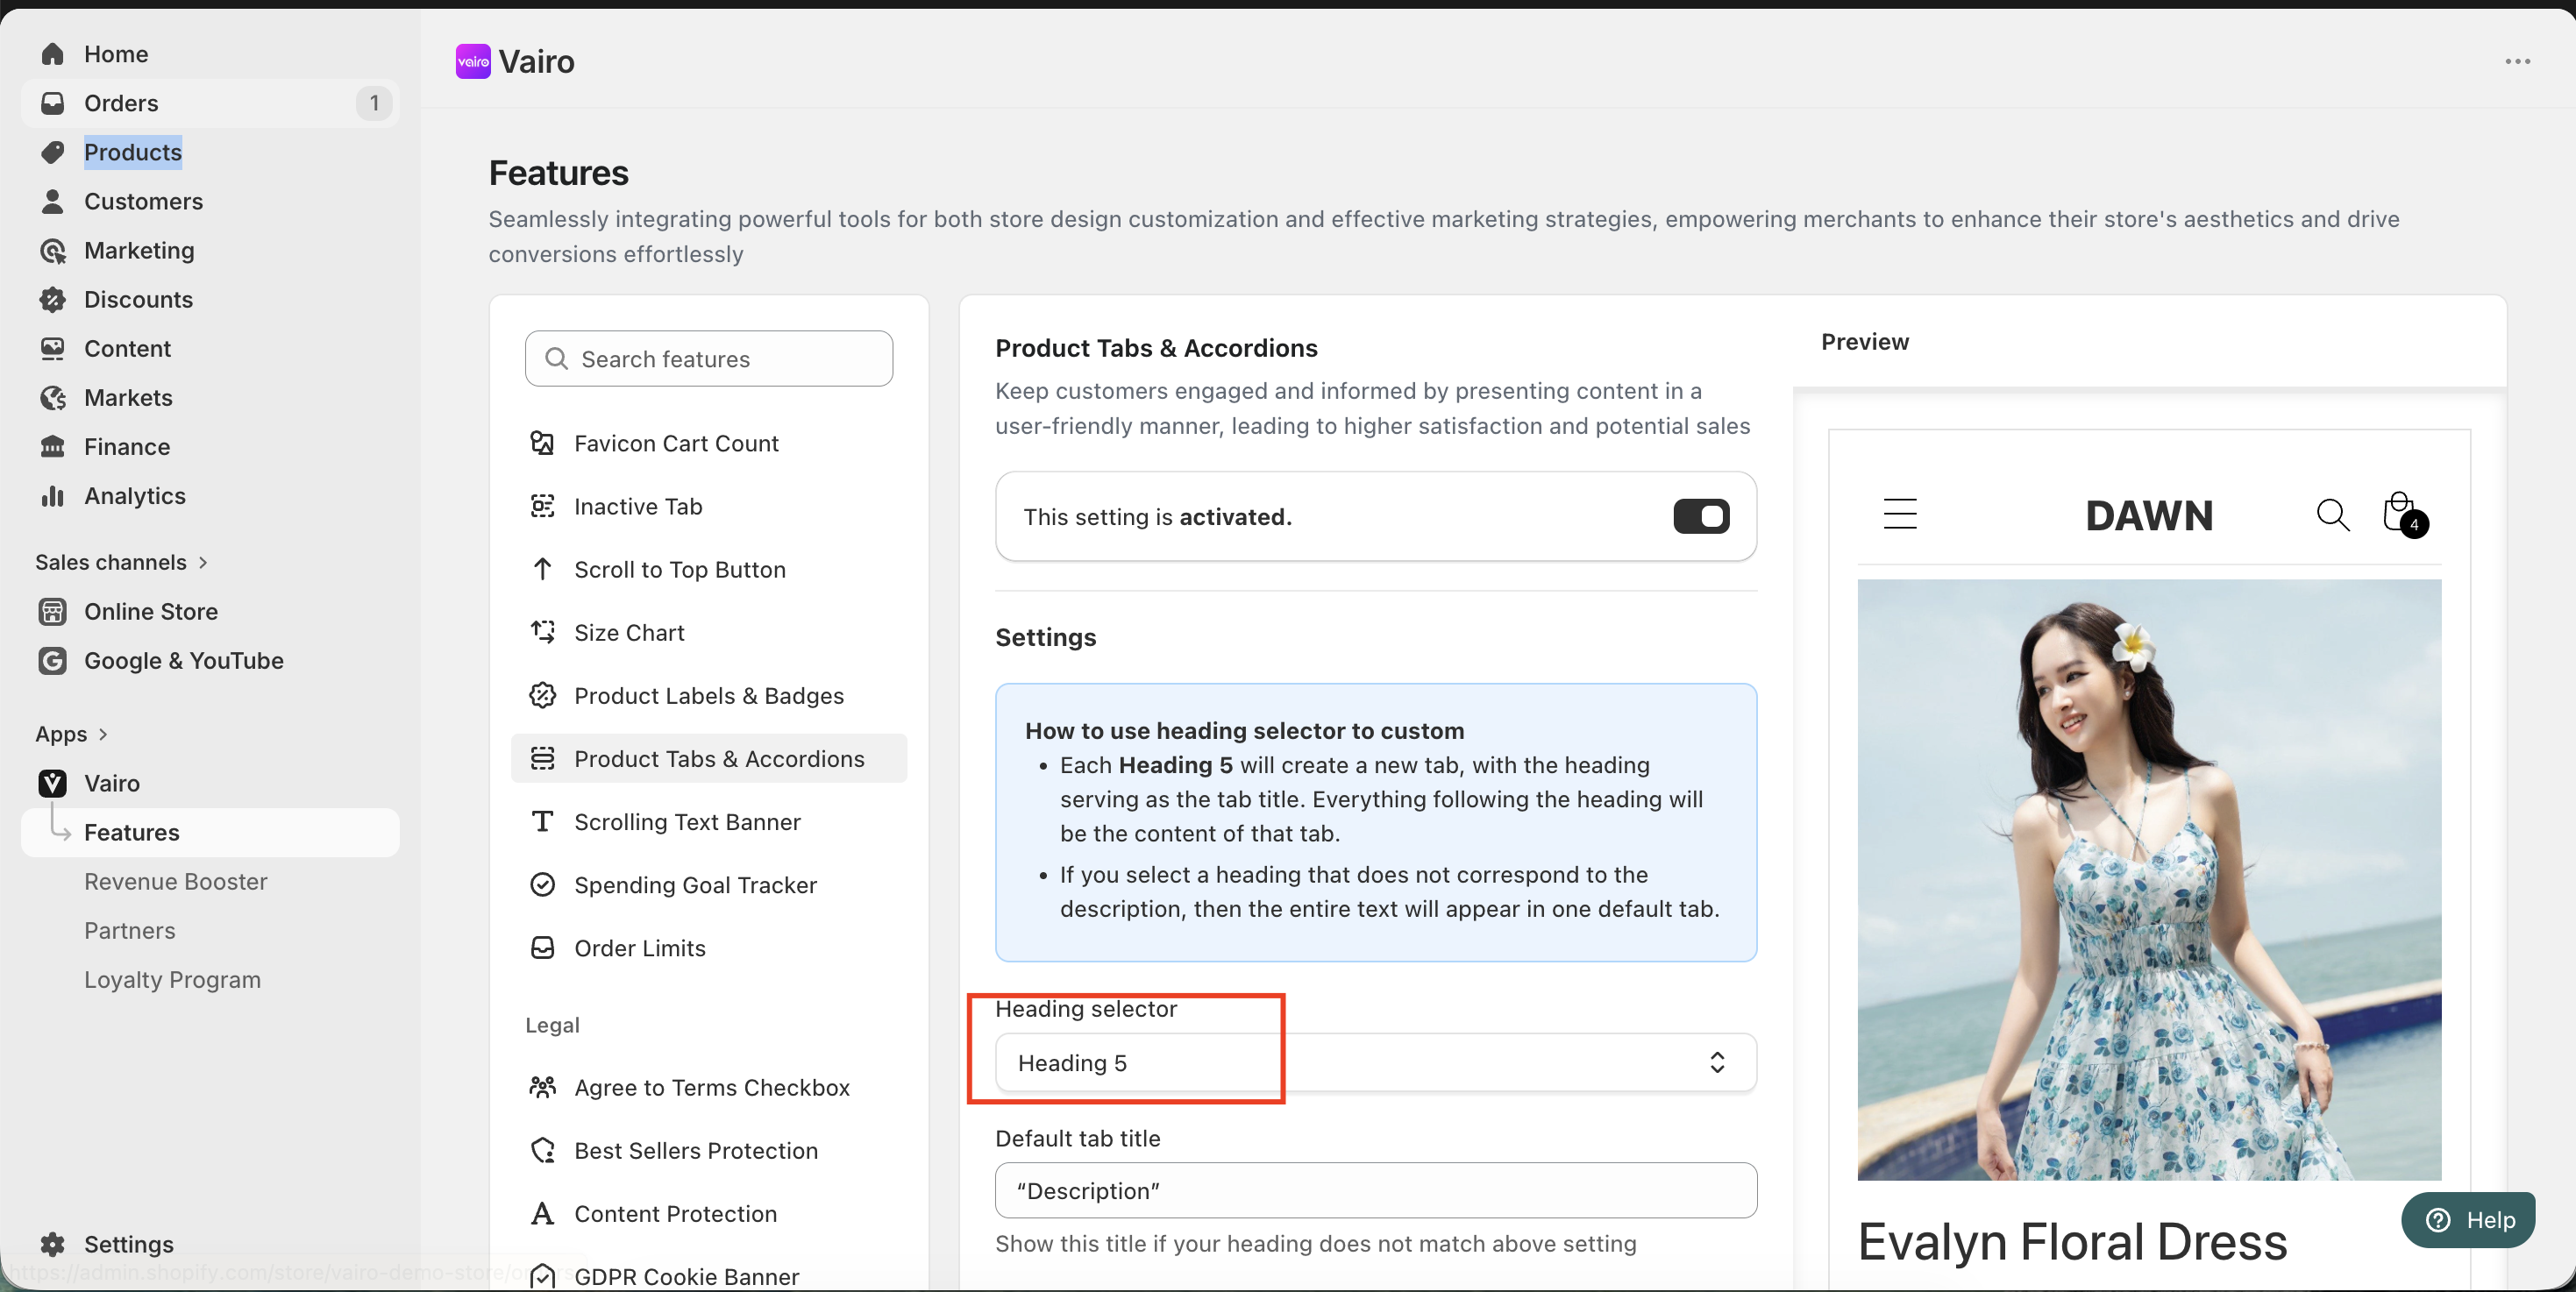Click the Online Store icon

[x=52, y=612]
